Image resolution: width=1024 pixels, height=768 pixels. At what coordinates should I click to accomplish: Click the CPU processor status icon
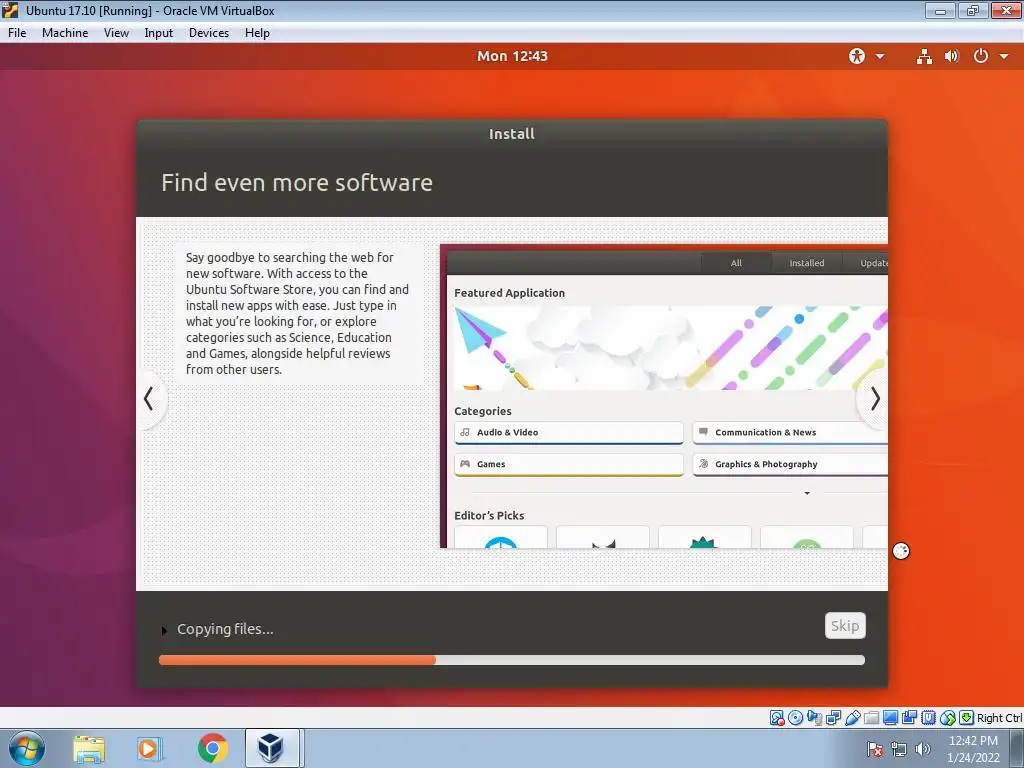click(928, 718)
